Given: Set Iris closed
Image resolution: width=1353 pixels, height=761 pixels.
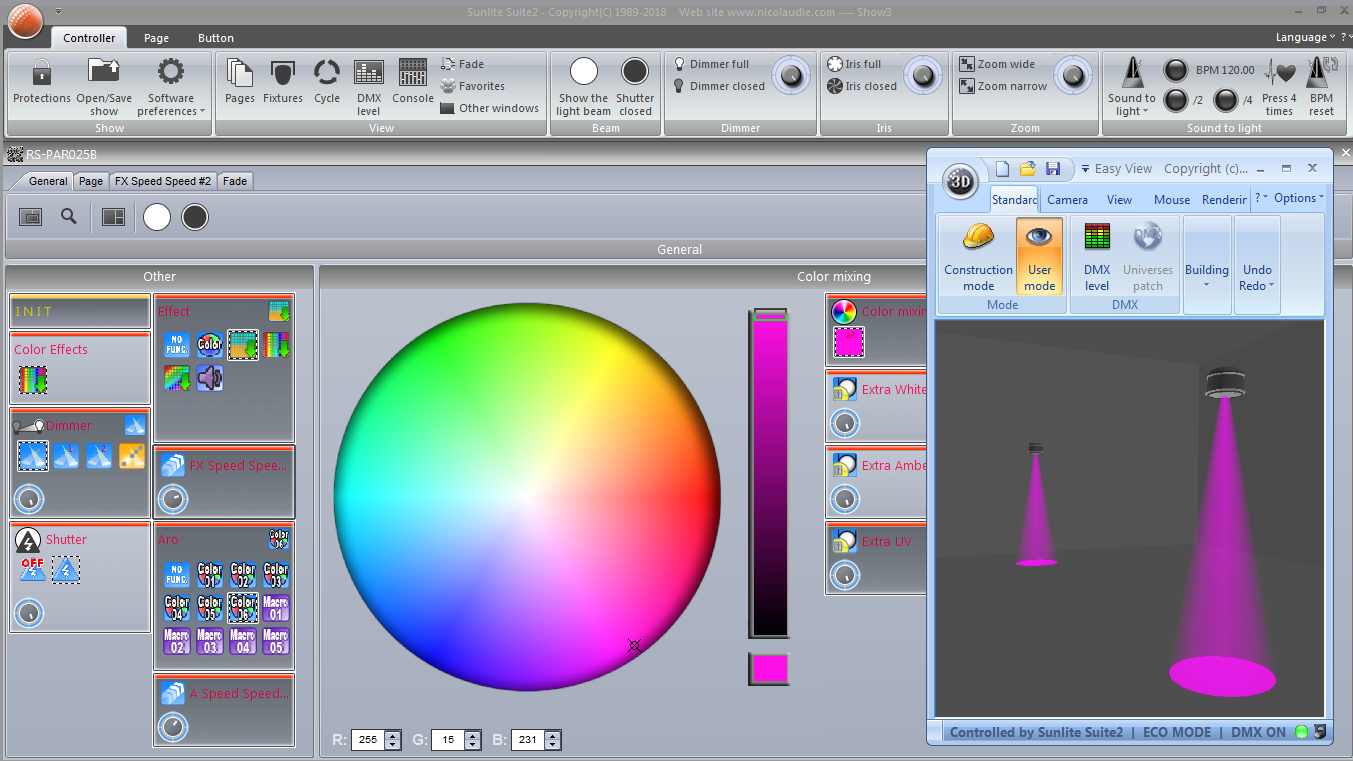Looking at the screenshot, I should tap(862, 86).
